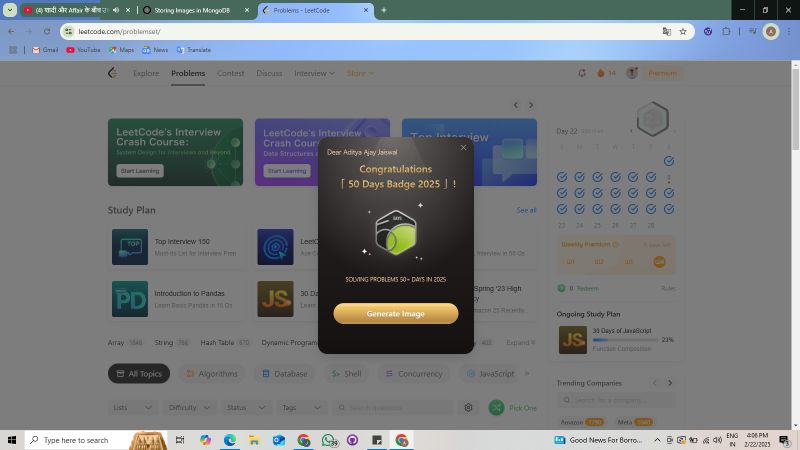Click the Pick One shuffle button
The width and height of the screenshot is (800, 450).
click(x=513, y=407)
